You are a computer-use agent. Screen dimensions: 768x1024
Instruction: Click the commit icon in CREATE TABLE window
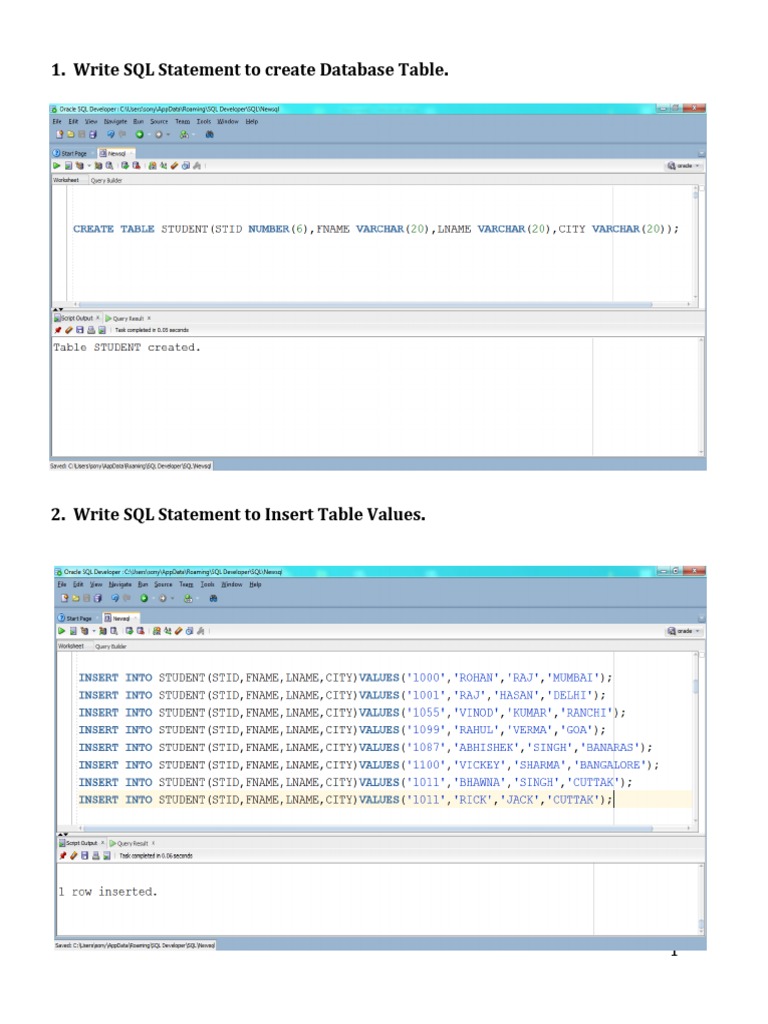tap(125, 166)
